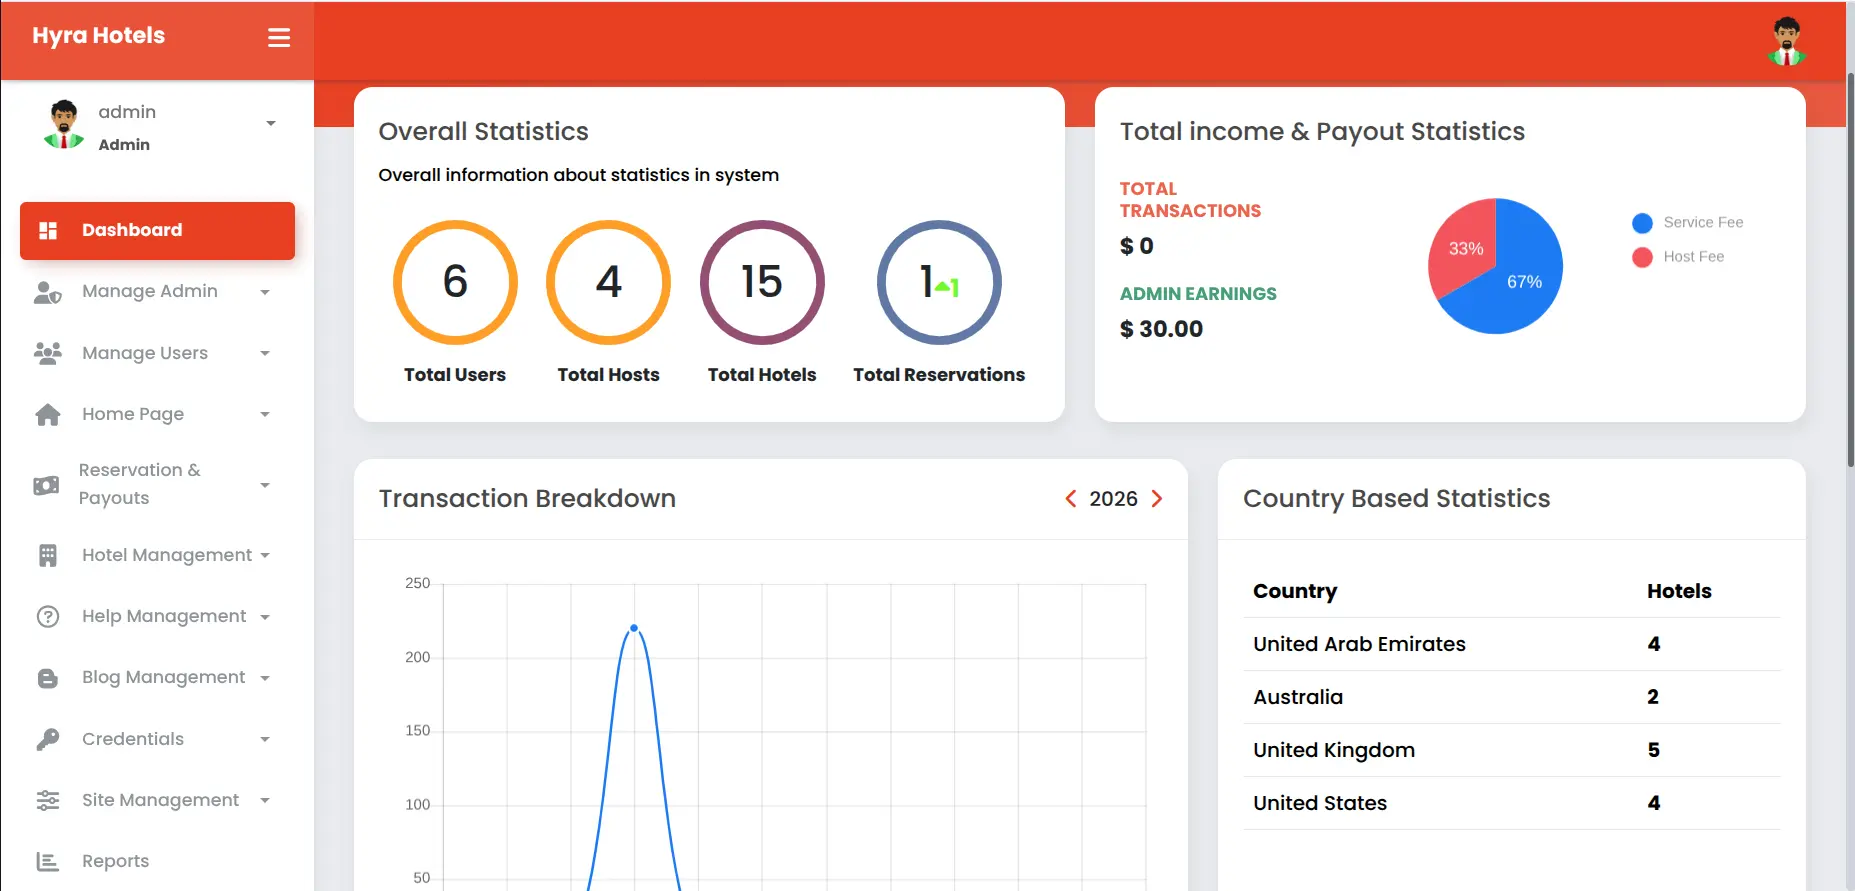Expand the Credentials submenu arrow
The height and width of the screenshot is (891, 1855).
pos(265,739)
